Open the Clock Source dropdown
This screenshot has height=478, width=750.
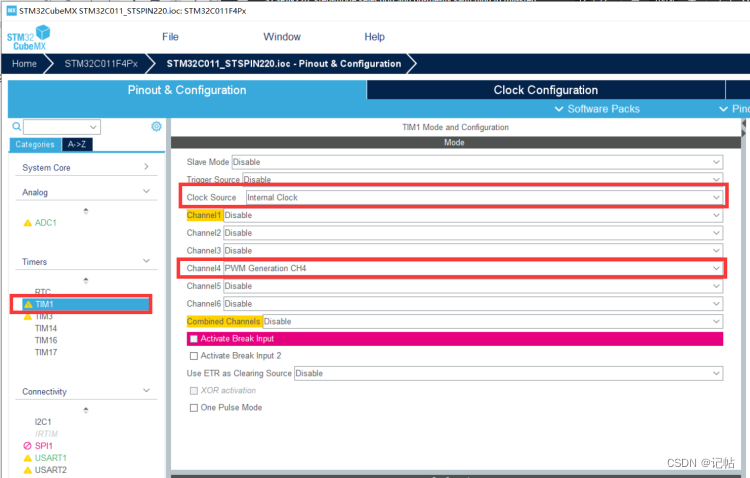coord(484,197)
